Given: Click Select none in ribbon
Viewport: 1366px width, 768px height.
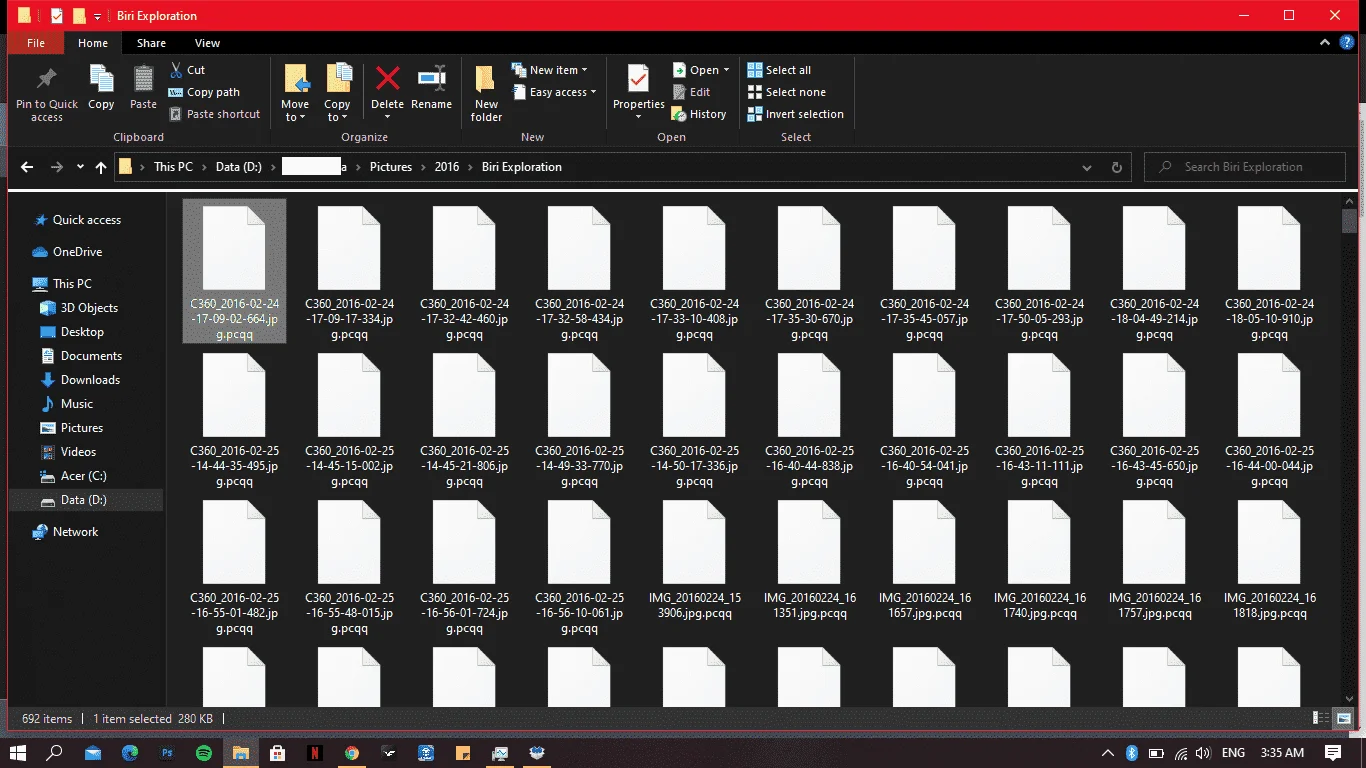Looking at the screenshot, I should [x=786, y=92].
